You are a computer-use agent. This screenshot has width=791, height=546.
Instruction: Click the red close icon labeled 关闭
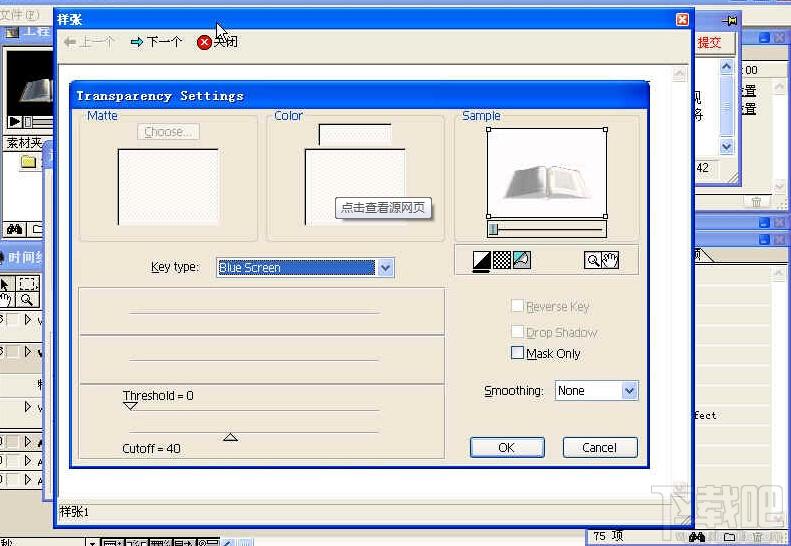point(204,42)
